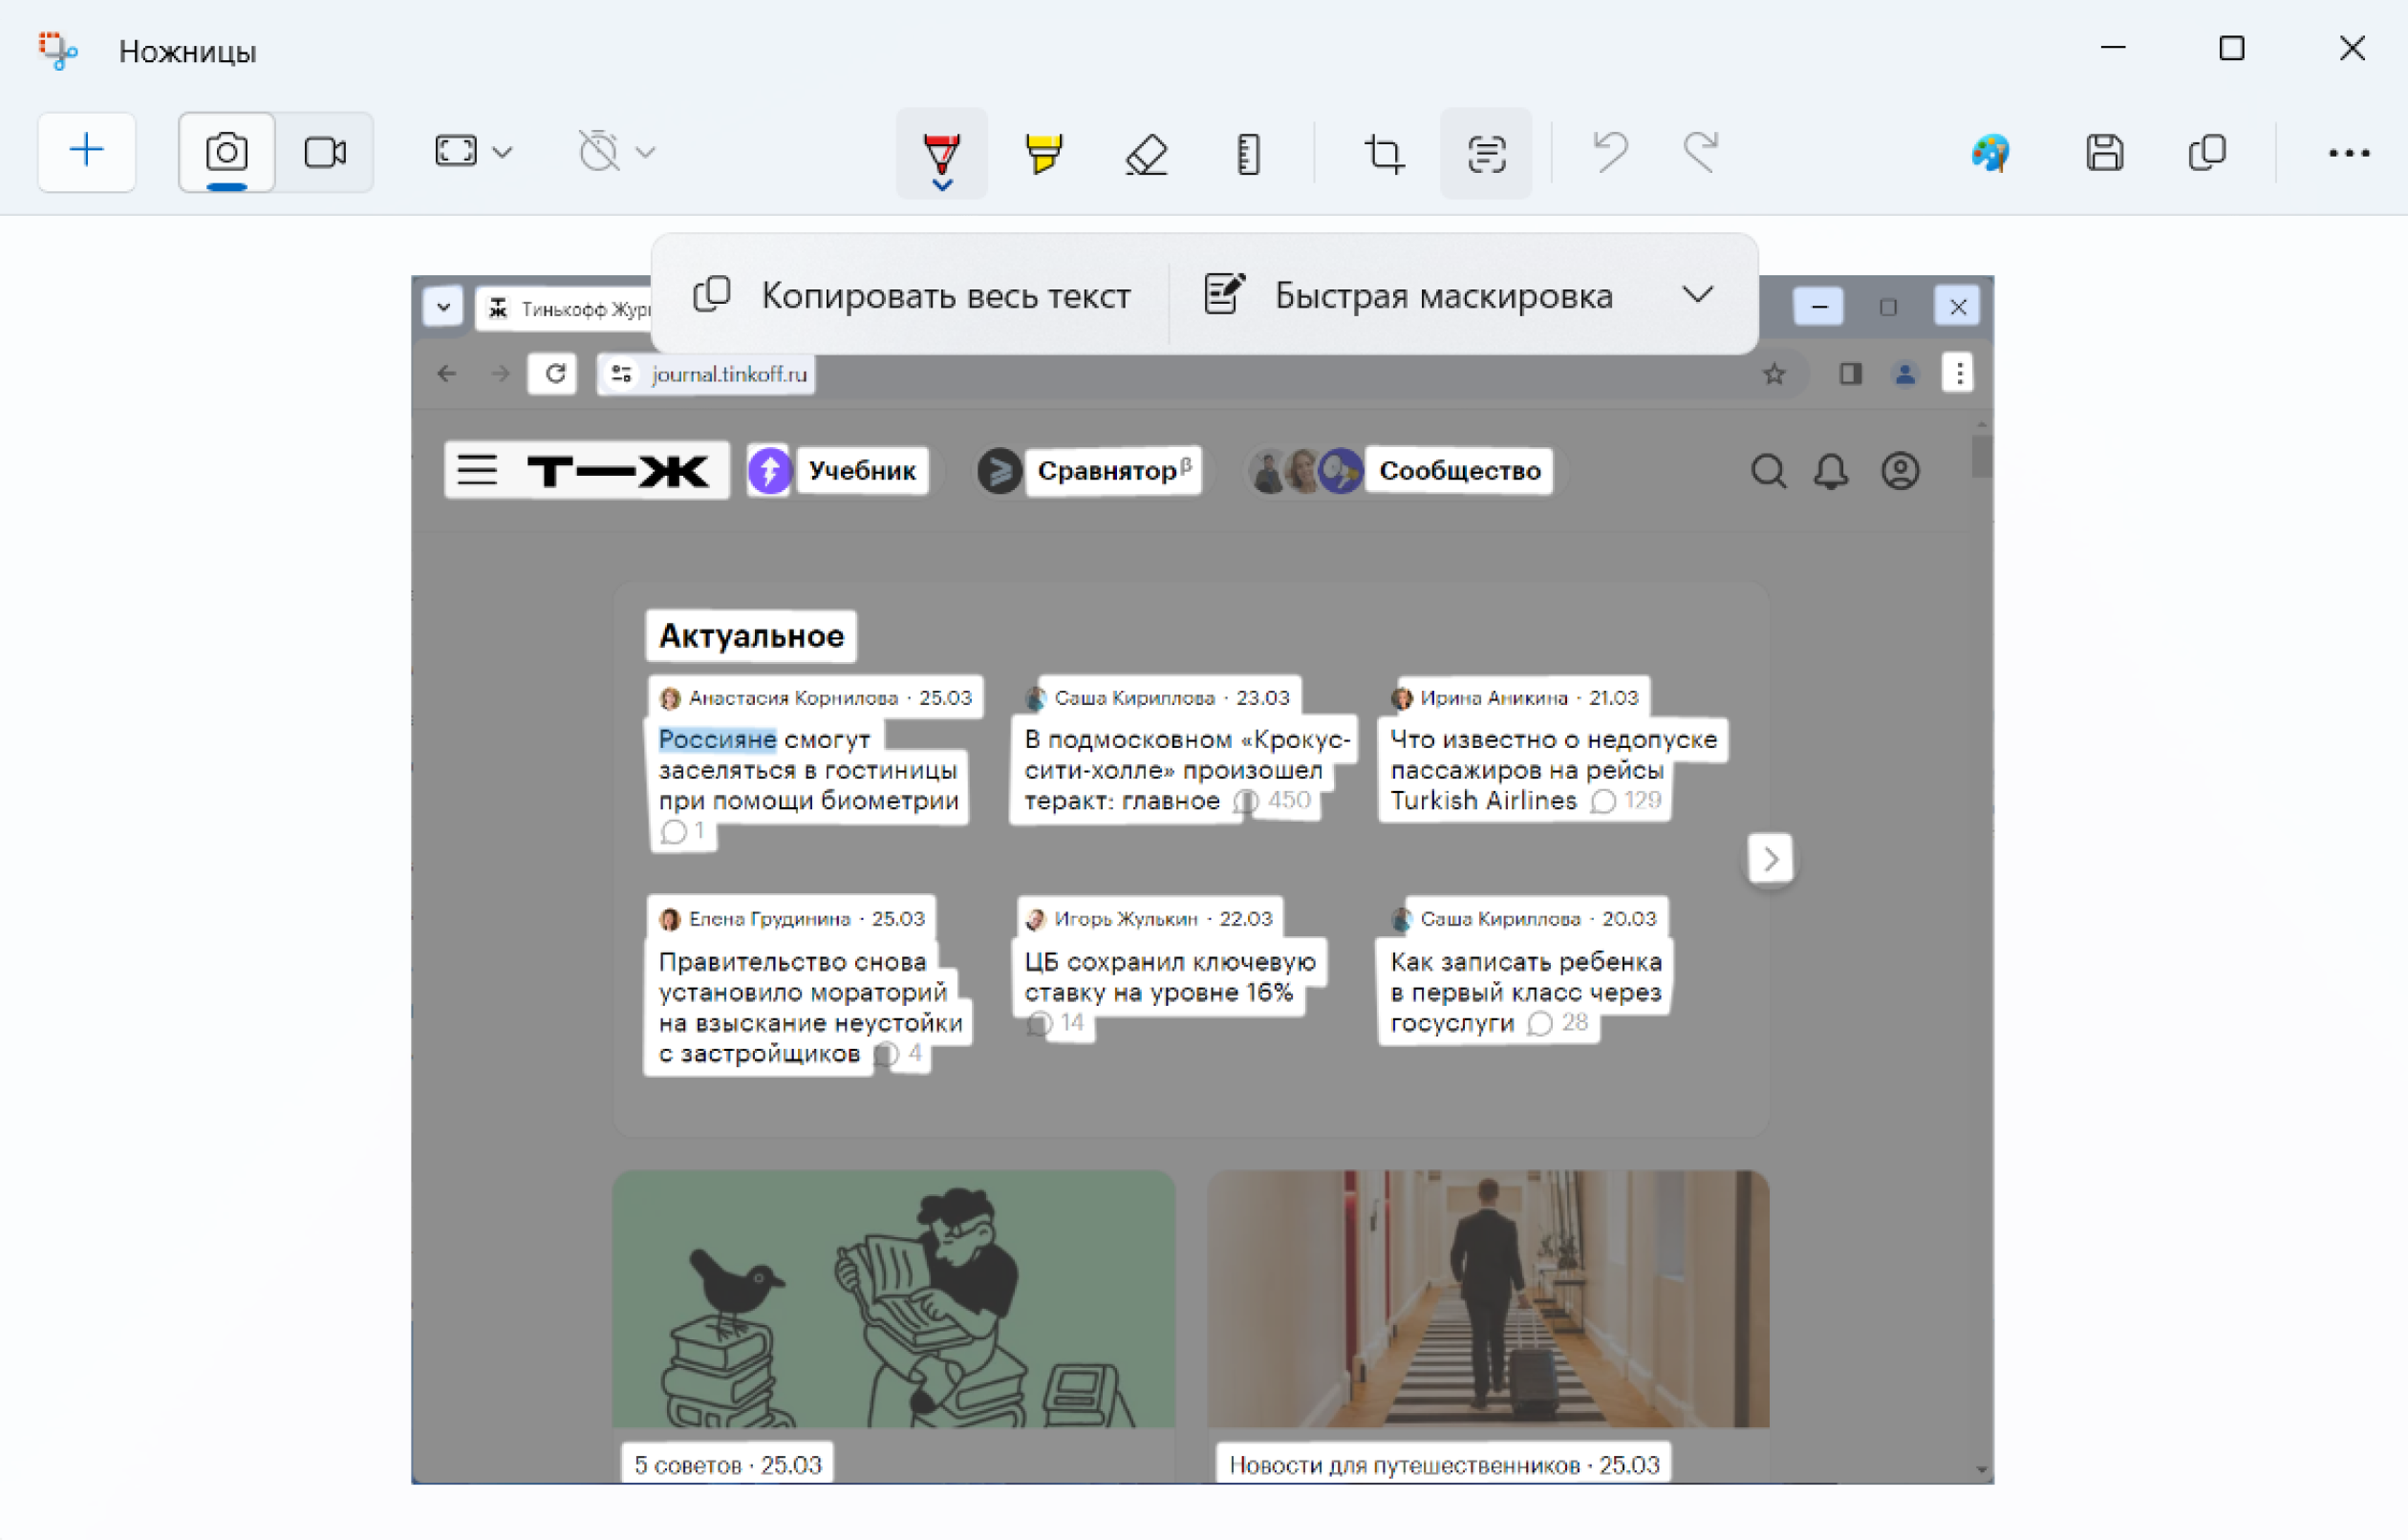Image resolution: width=2408 pixels, height=1540 pixels.
Task: Click the browser back arrow
Action: point(447,374)
